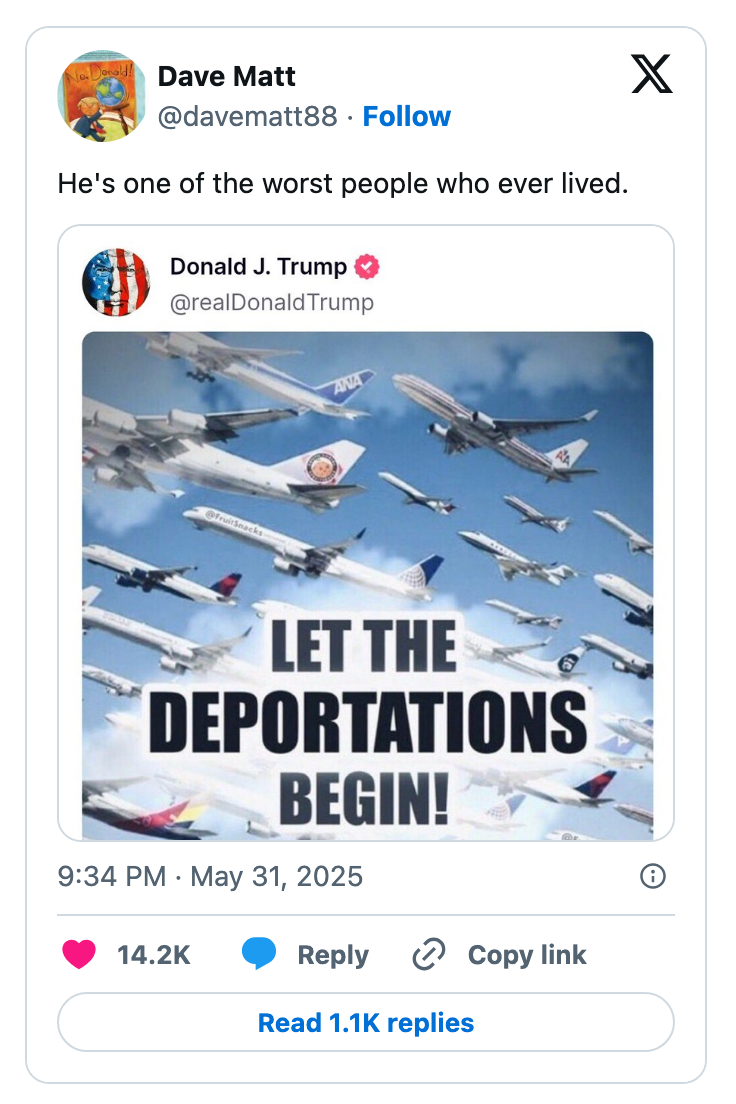Screen dimensions: 736x1104
Task: Click the @davematt88 handle
Action: coord(248,116)
